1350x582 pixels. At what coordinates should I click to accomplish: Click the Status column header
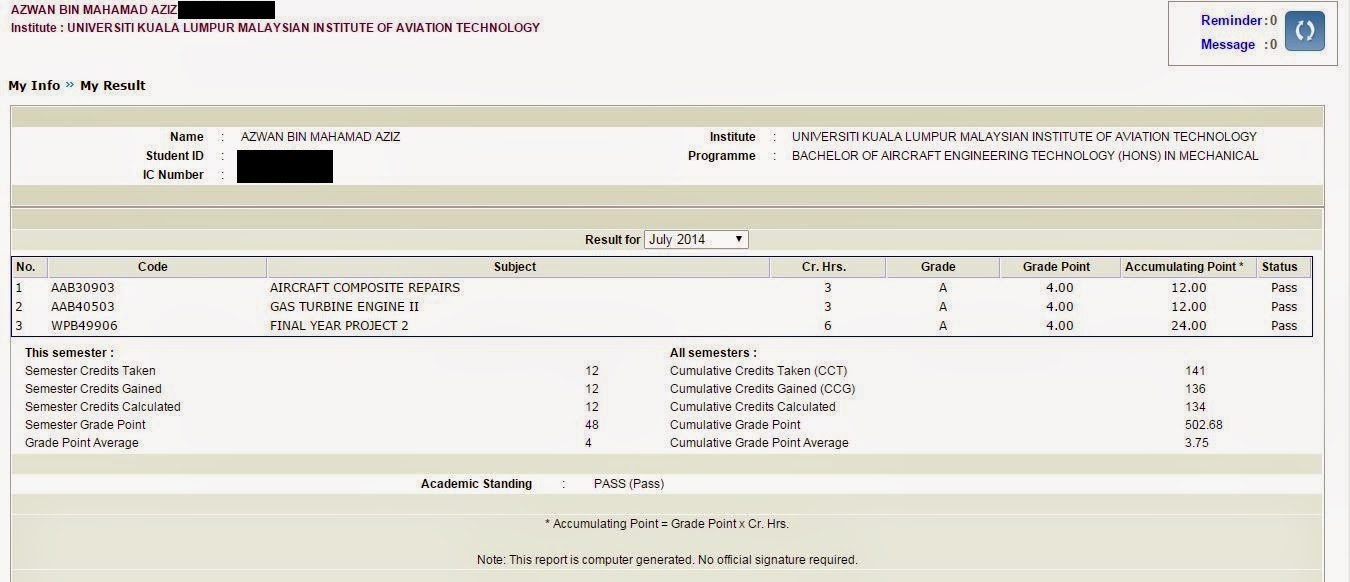point(1280,267)
